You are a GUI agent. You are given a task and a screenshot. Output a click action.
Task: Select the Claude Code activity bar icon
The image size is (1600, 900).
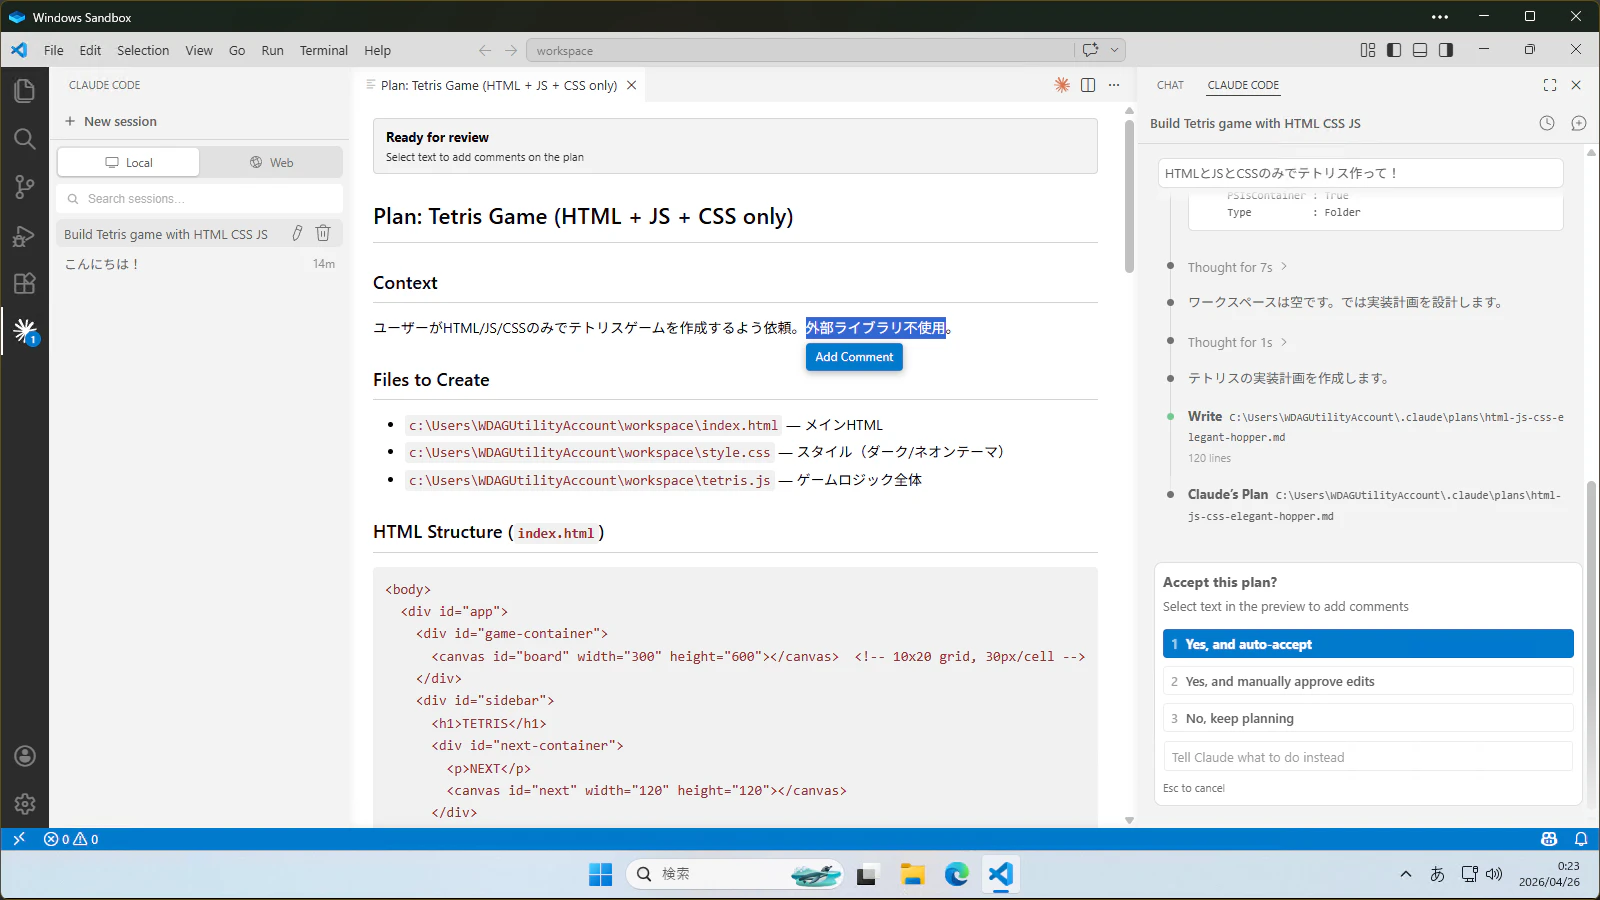25,331
